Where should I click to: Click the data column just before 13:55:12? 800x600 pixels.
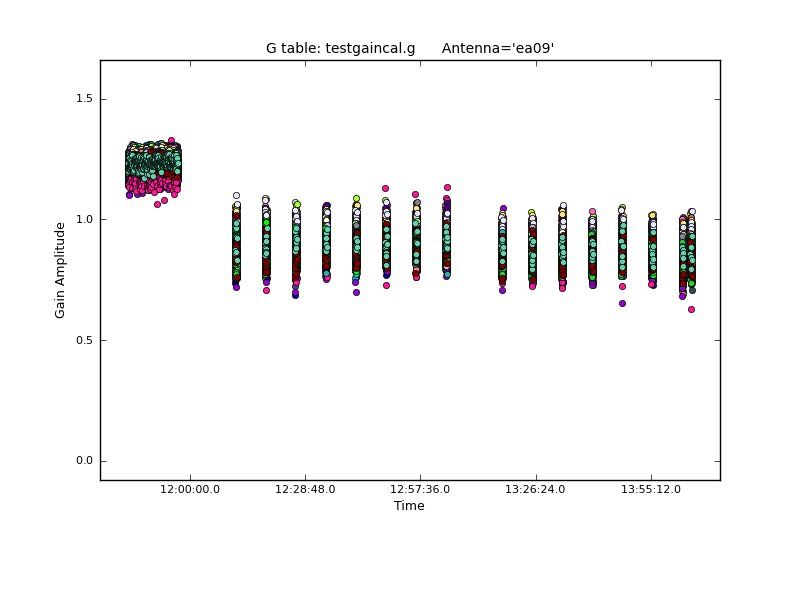coord(622,250)
